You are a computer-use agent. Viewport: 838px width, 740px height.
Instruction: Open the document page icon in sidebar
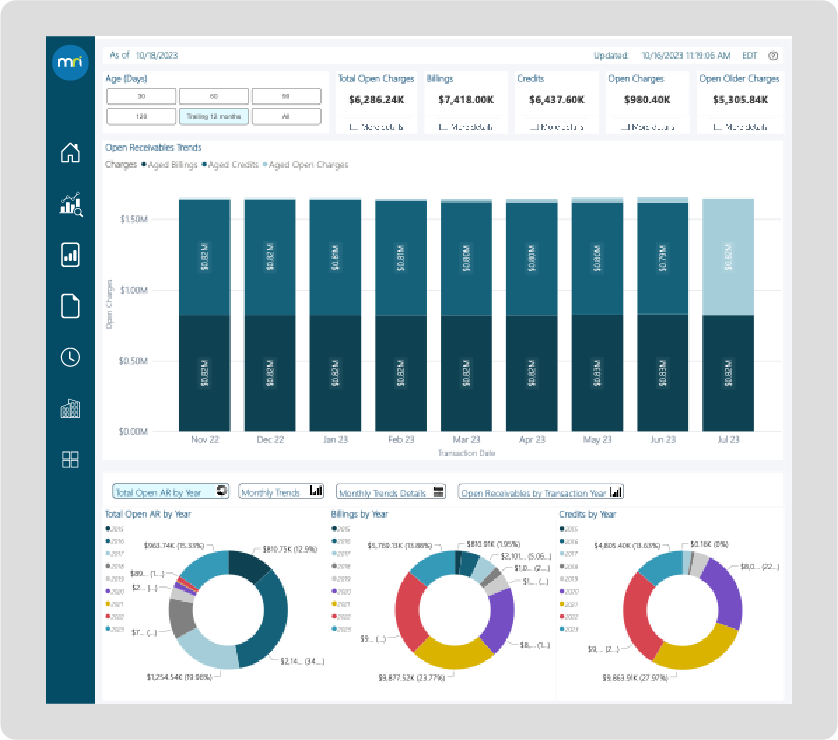pyautogui.click(x=70, y=306)
